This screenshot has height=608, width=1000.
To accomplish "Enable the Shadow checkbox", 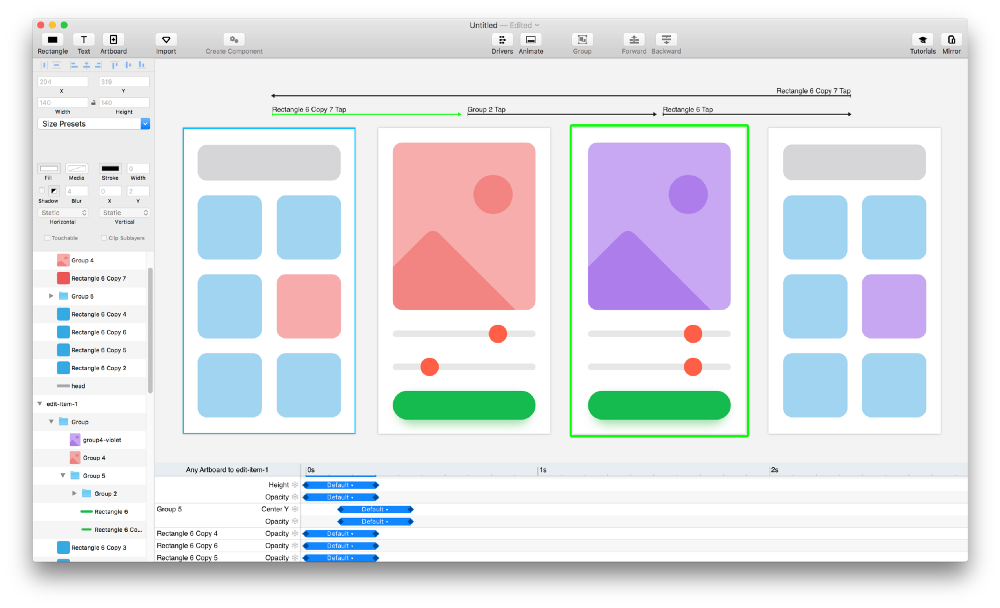I will (x=43, y=191).
